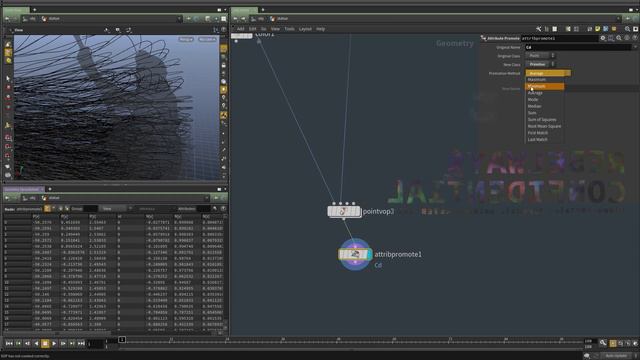The width and height of the screenshot is (640, 360).
Task: Click the Play backward button
Action: point(36,344)
